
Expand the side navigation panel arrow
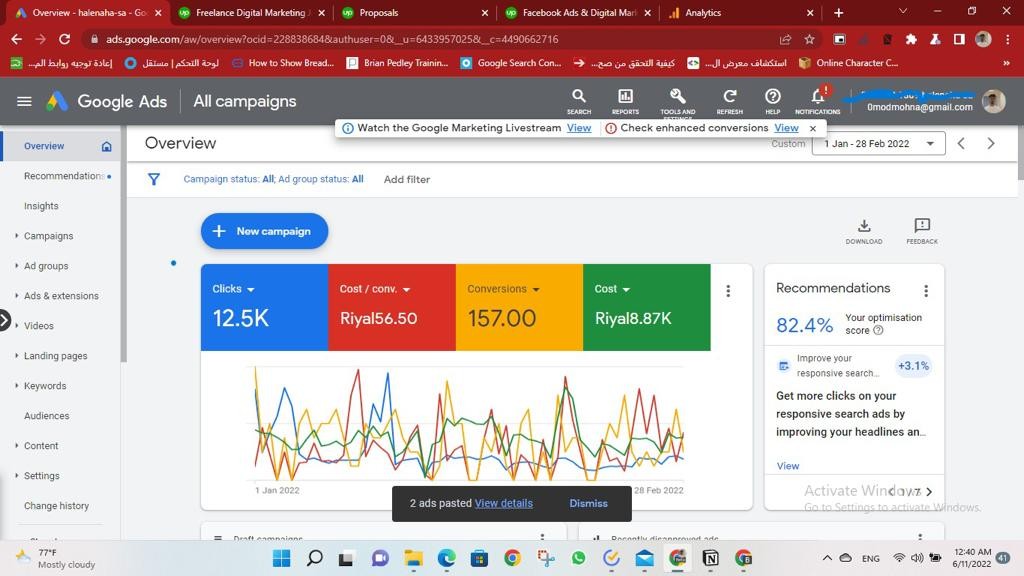click(x=5, y=321)
